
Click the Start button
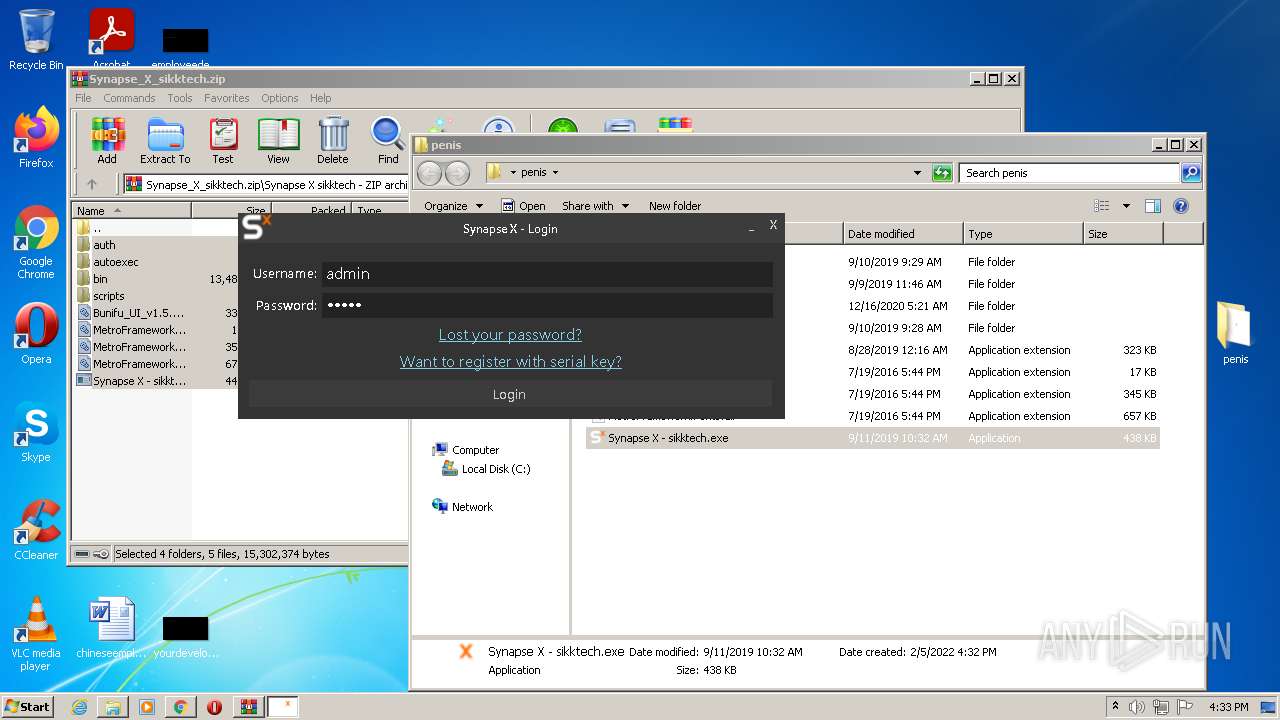[27, 706]
